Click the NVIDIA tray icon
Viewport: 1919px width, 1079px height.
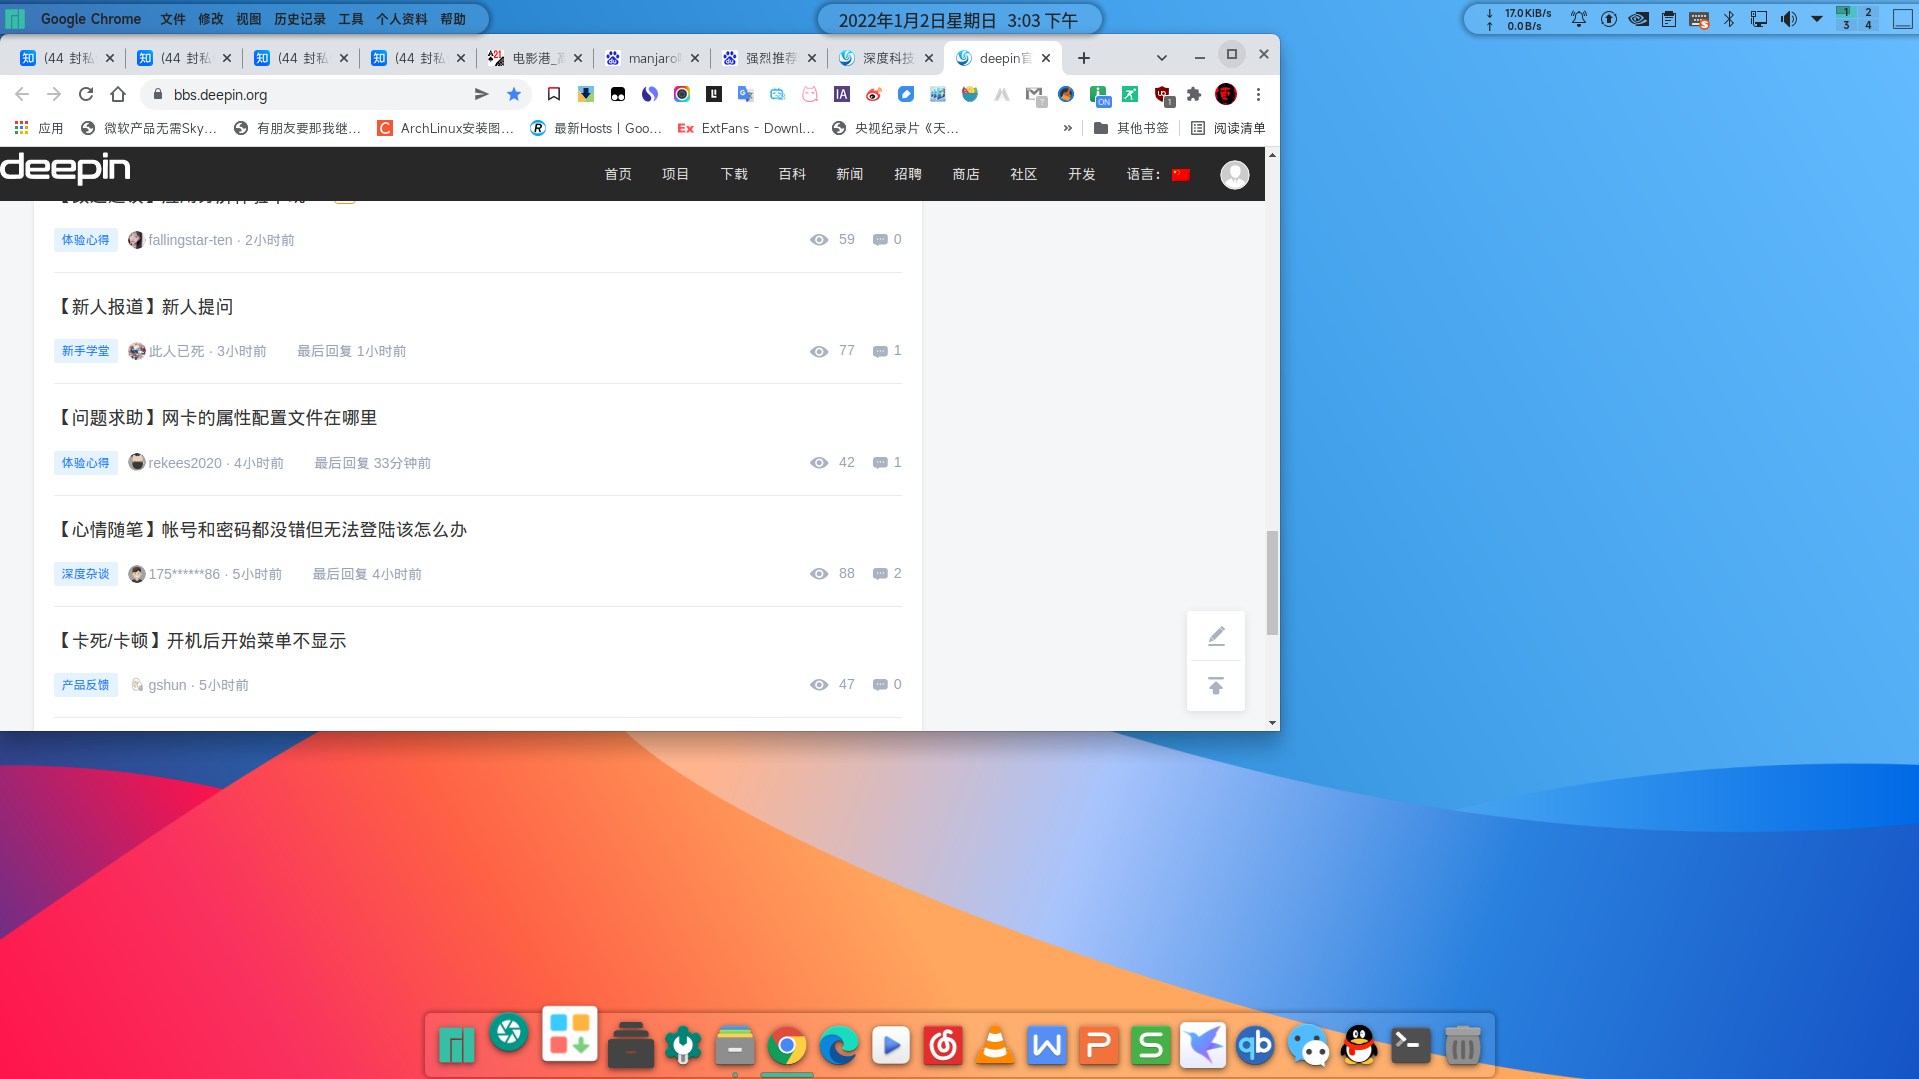click(1639, 19)
